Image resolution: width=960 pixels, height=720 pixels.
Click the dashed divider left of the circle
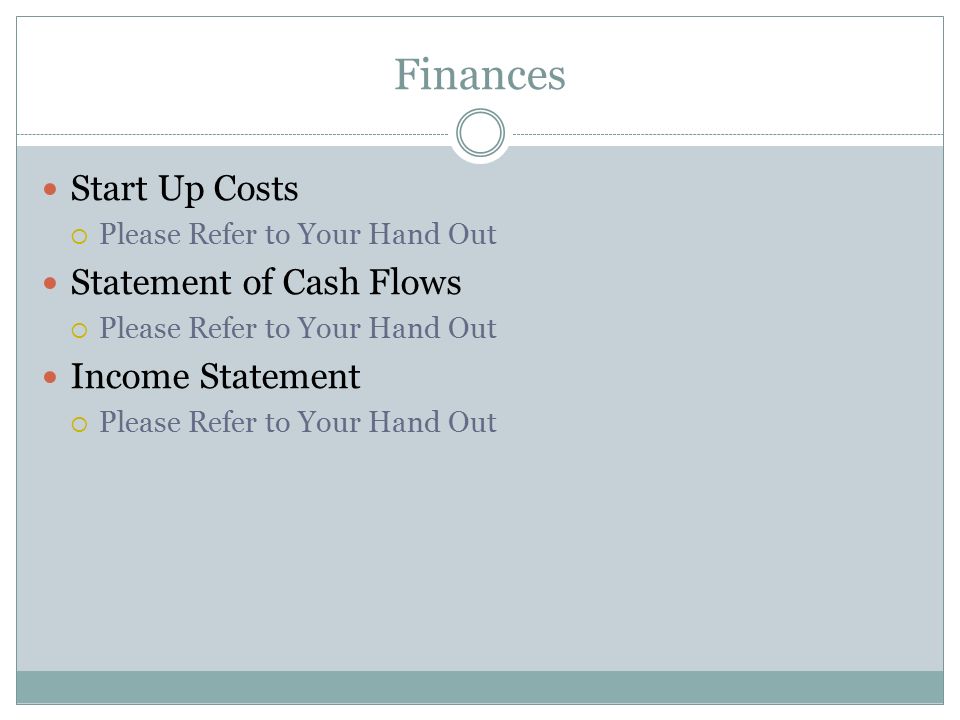[x=233, y=134]
